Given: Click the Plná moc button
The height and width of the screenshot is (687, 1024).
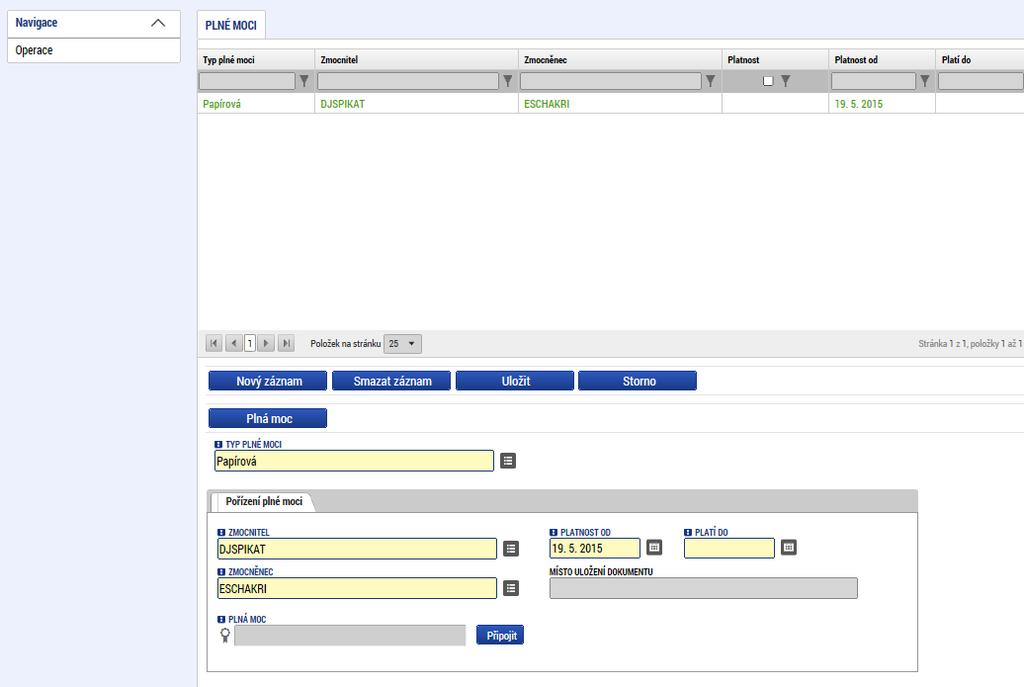Looking at the screenshot, I should [268, 419].
